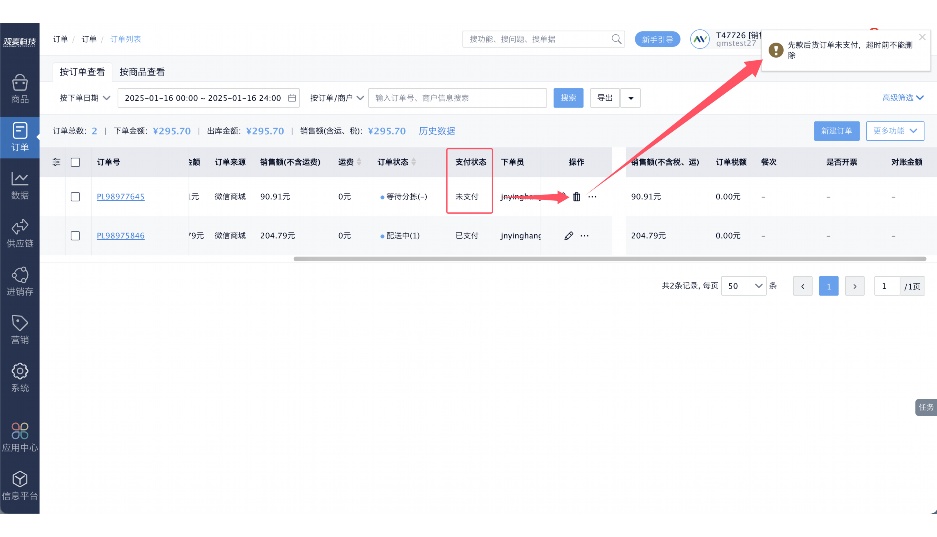Image resolution: width=937 pixels, height=537 pixels.
Task: Click the 等待分拣 order status cell
Action: point(404,197)
